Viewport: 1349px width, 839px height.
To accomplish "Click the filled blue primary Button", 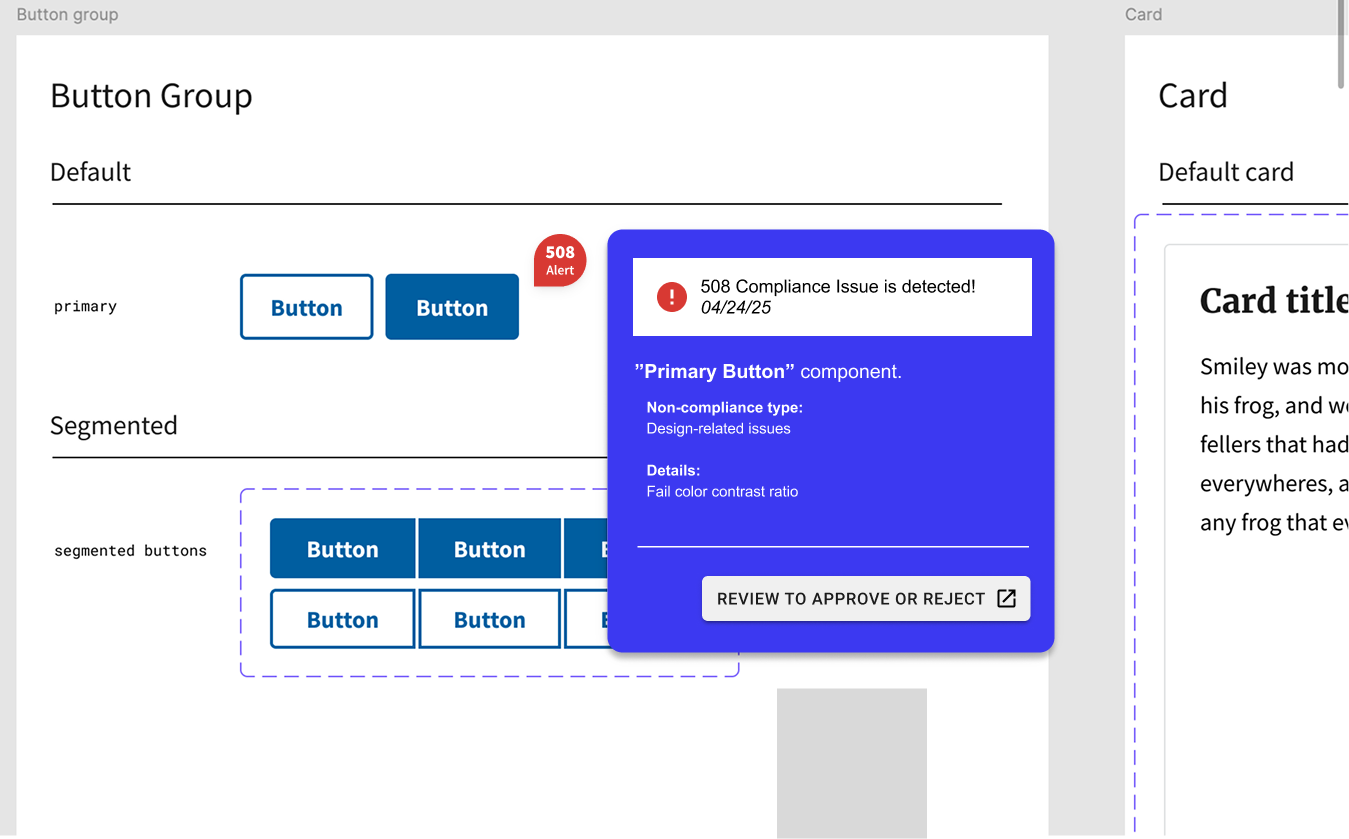I will 452,307.
